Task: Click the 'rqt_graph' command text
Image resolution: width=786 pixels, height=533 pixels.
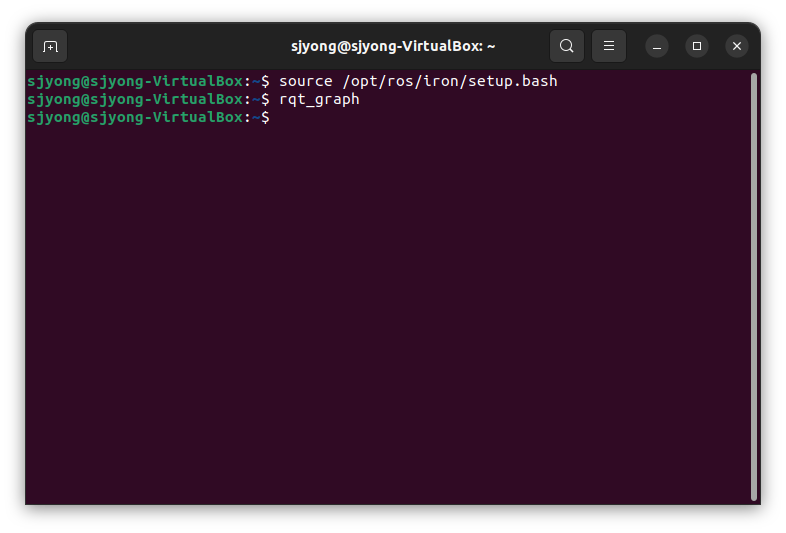Action: (x=319, y=99)
